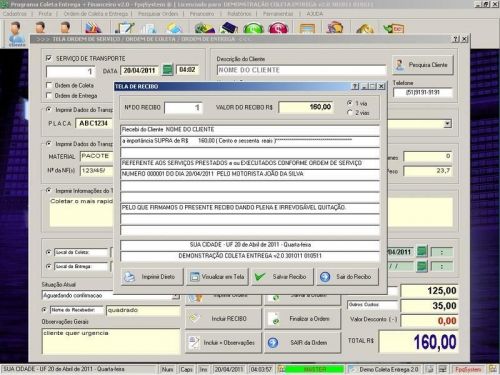This screenshot has height=375, width=500.
Task: Click help question mark on Tela de Recibo
Action: [x=355, y=86]
